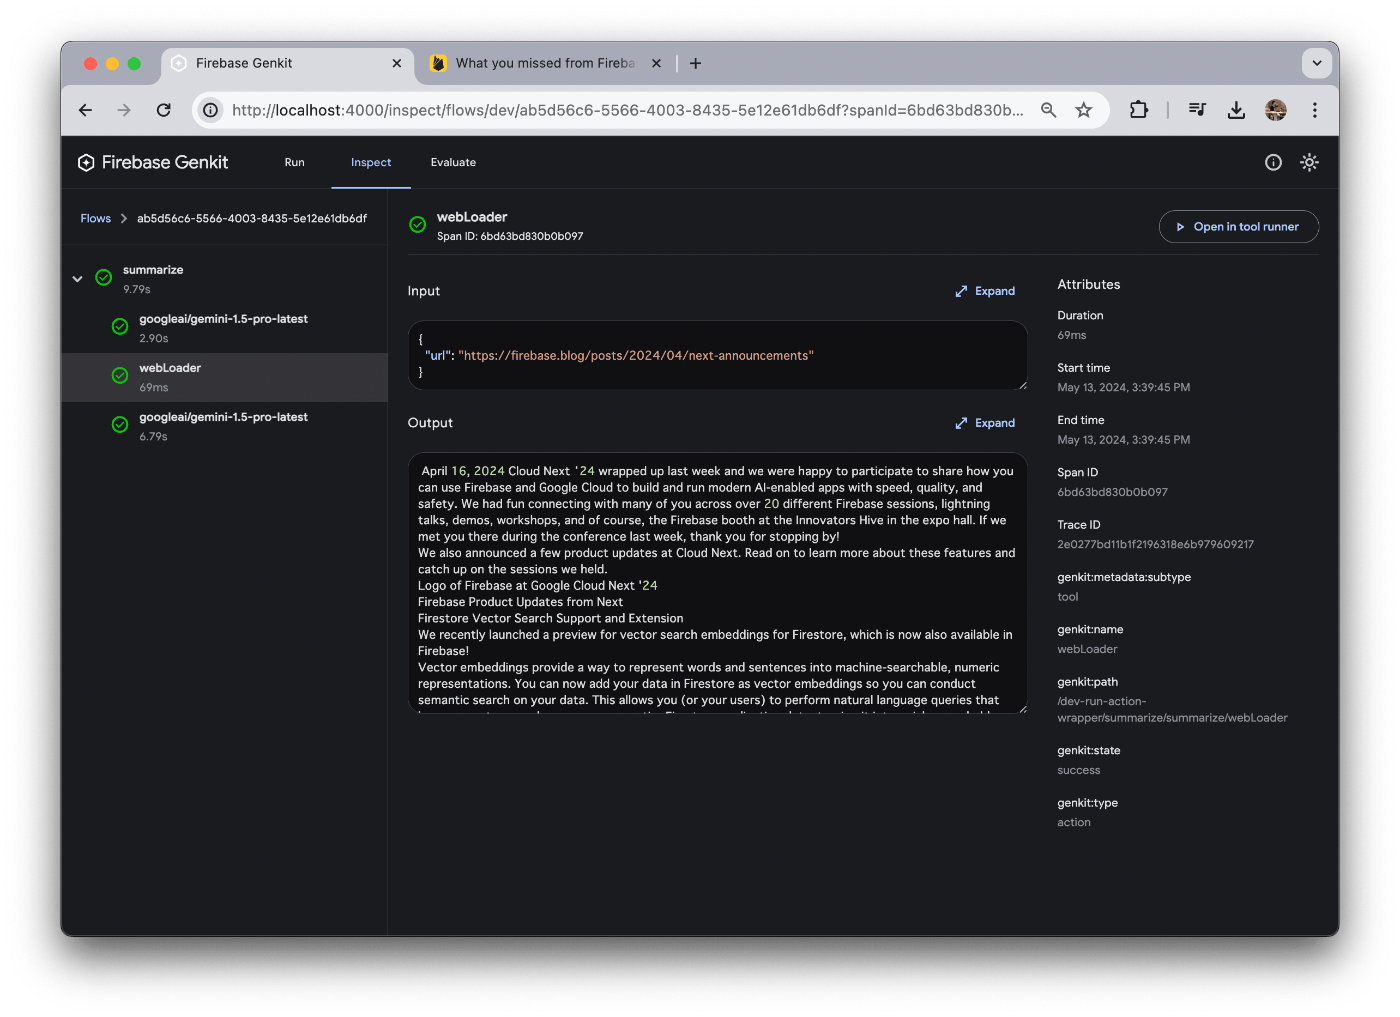Click the webLoader header success check icon

tap(418, 225)
